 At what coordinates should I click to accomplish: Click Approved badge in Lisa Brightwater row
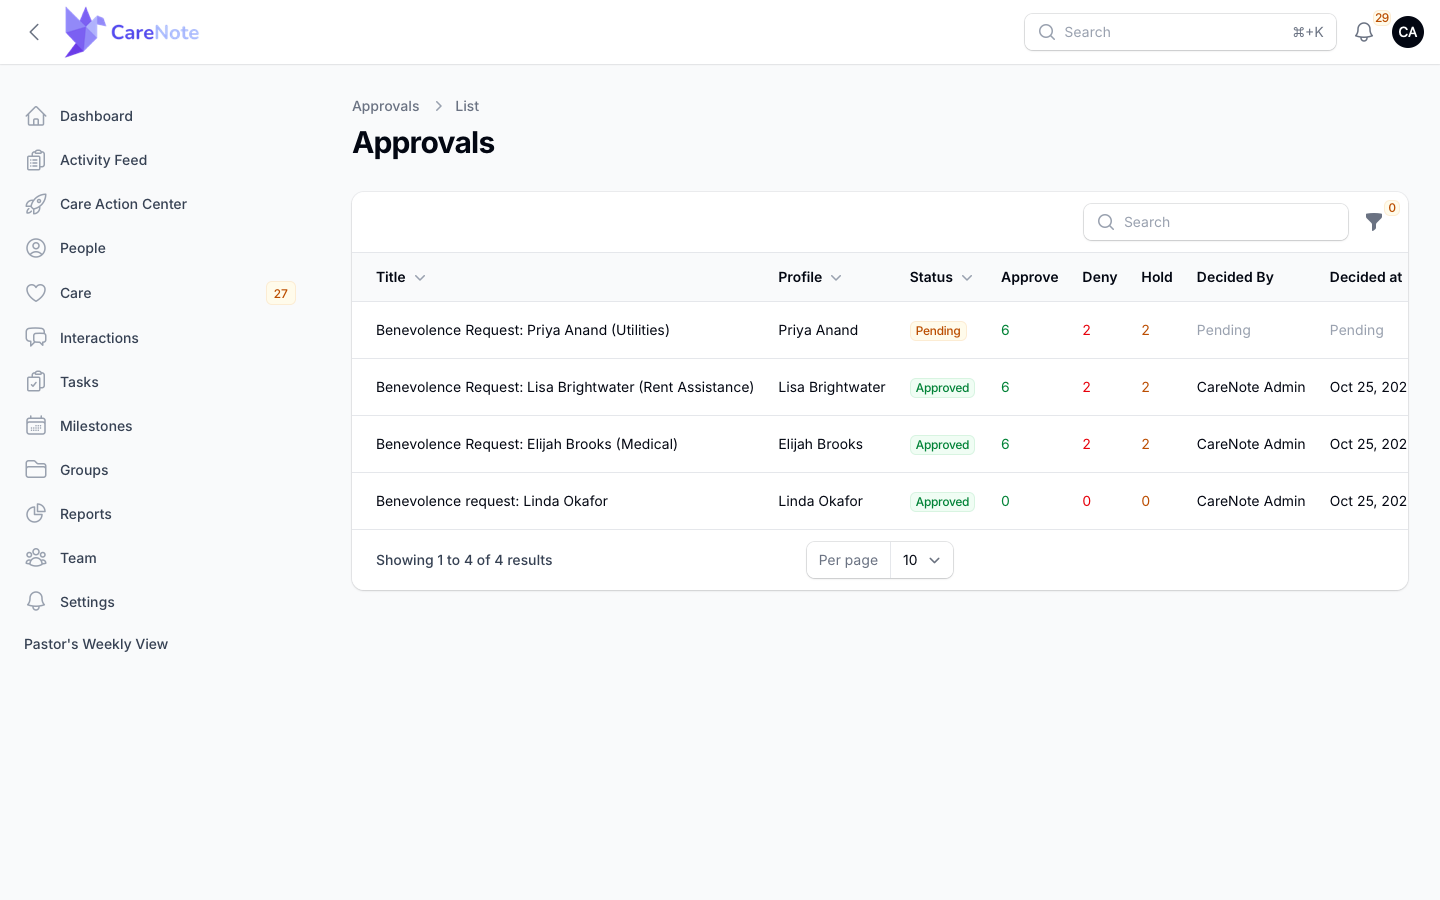(x=942, y=388)
